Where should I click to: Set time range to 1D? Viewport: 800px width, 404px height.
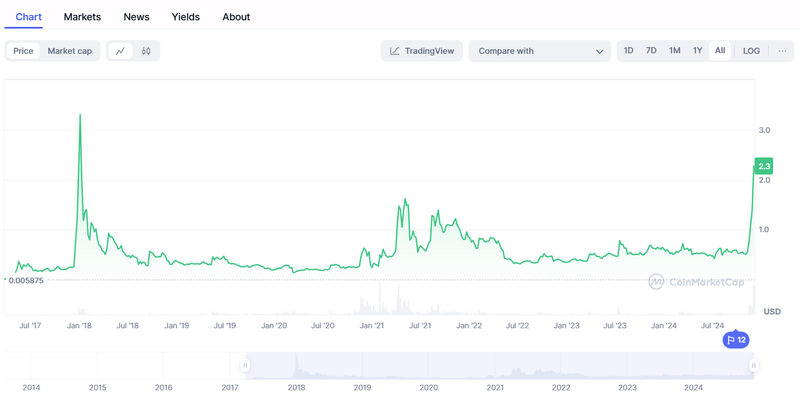pyautogui.click(x=629, y=51)
